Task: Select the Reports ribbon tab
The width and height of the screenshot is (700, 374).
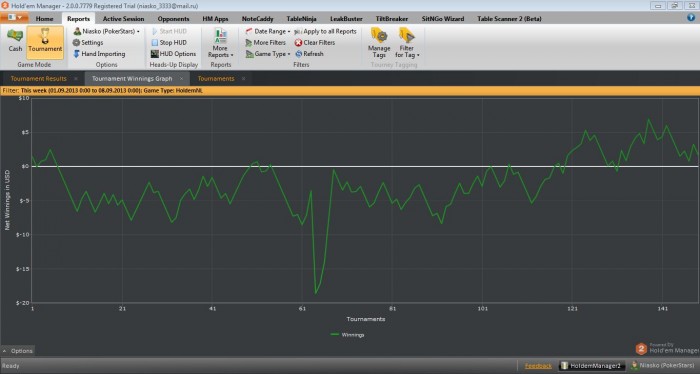Action: 79,19
